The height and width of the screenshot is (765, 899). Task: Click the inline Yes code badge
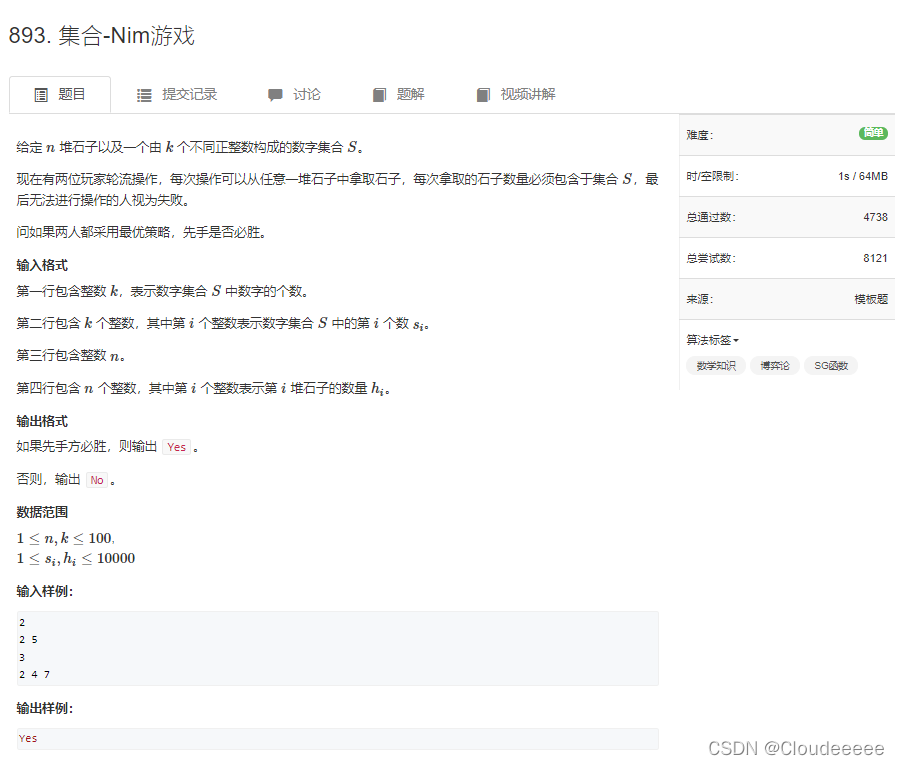click(x=176, y=447)
